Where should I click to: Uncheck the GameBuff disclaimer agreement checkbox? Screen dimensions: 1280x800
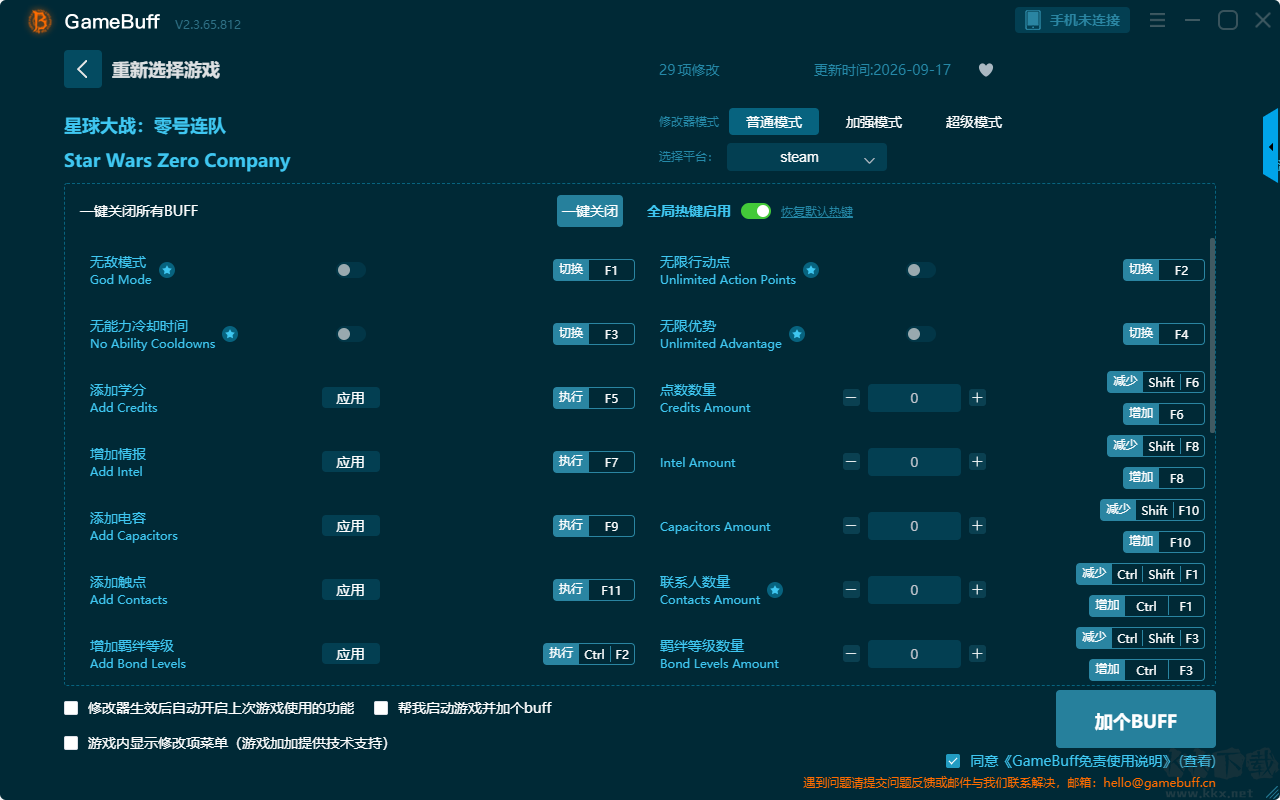[x=953, y=761]
